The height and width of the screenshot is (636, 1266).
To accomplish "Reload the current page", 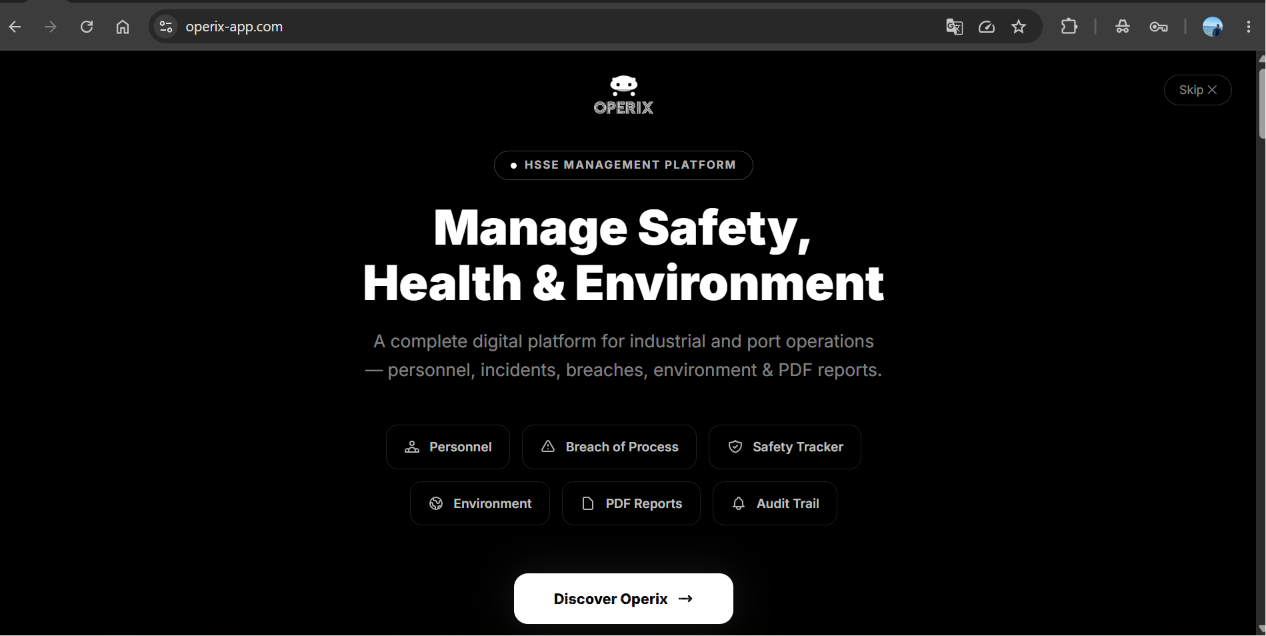I will 87,27.
